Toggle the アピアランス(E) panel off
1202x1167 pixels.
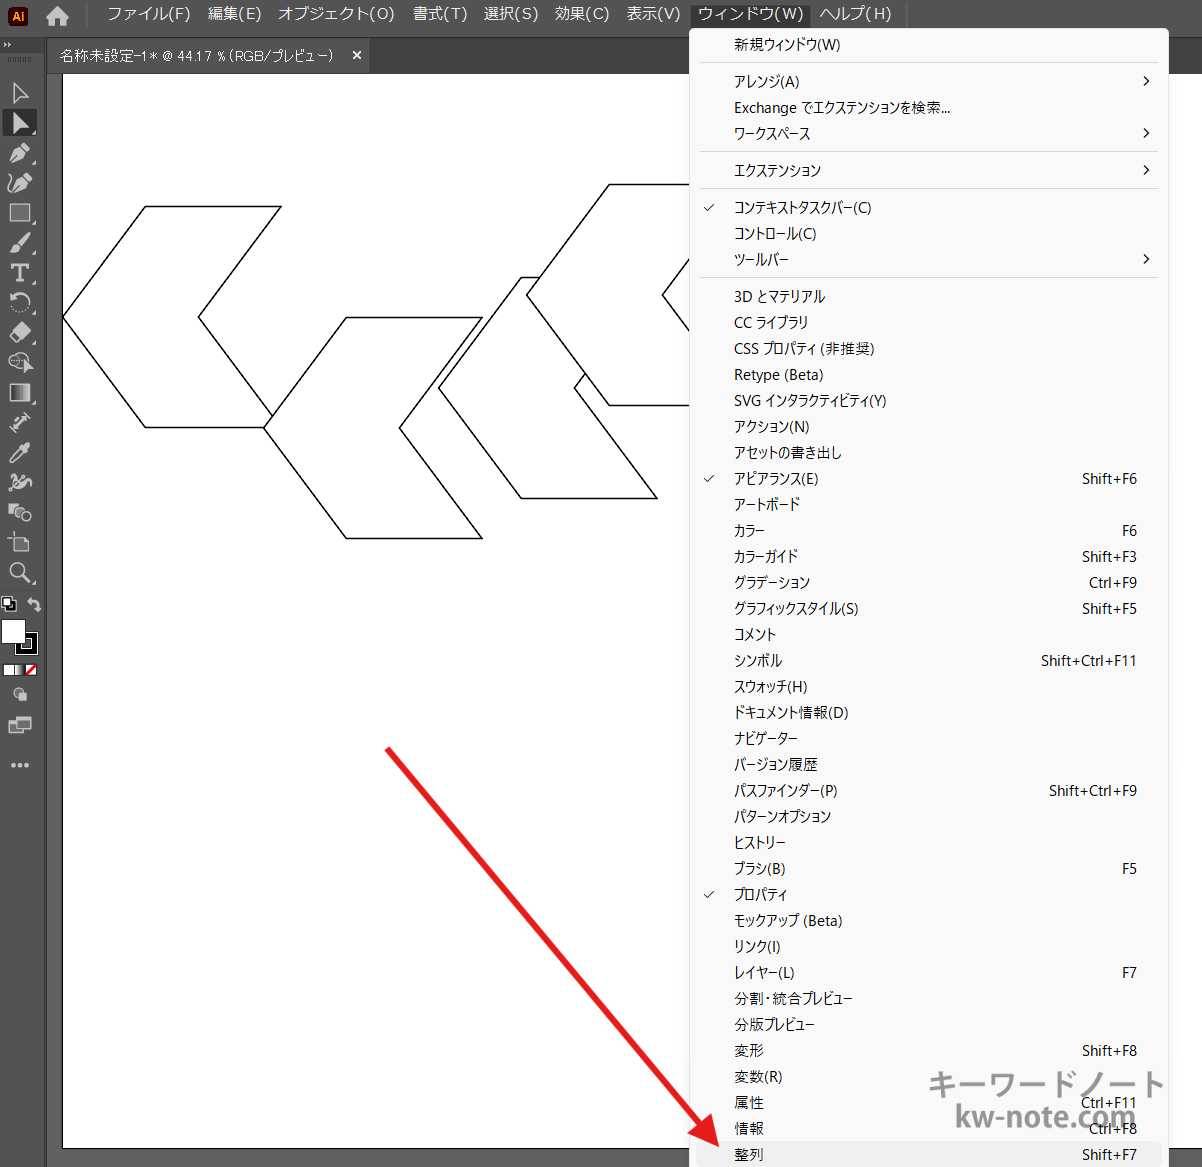tap(776, 479)
